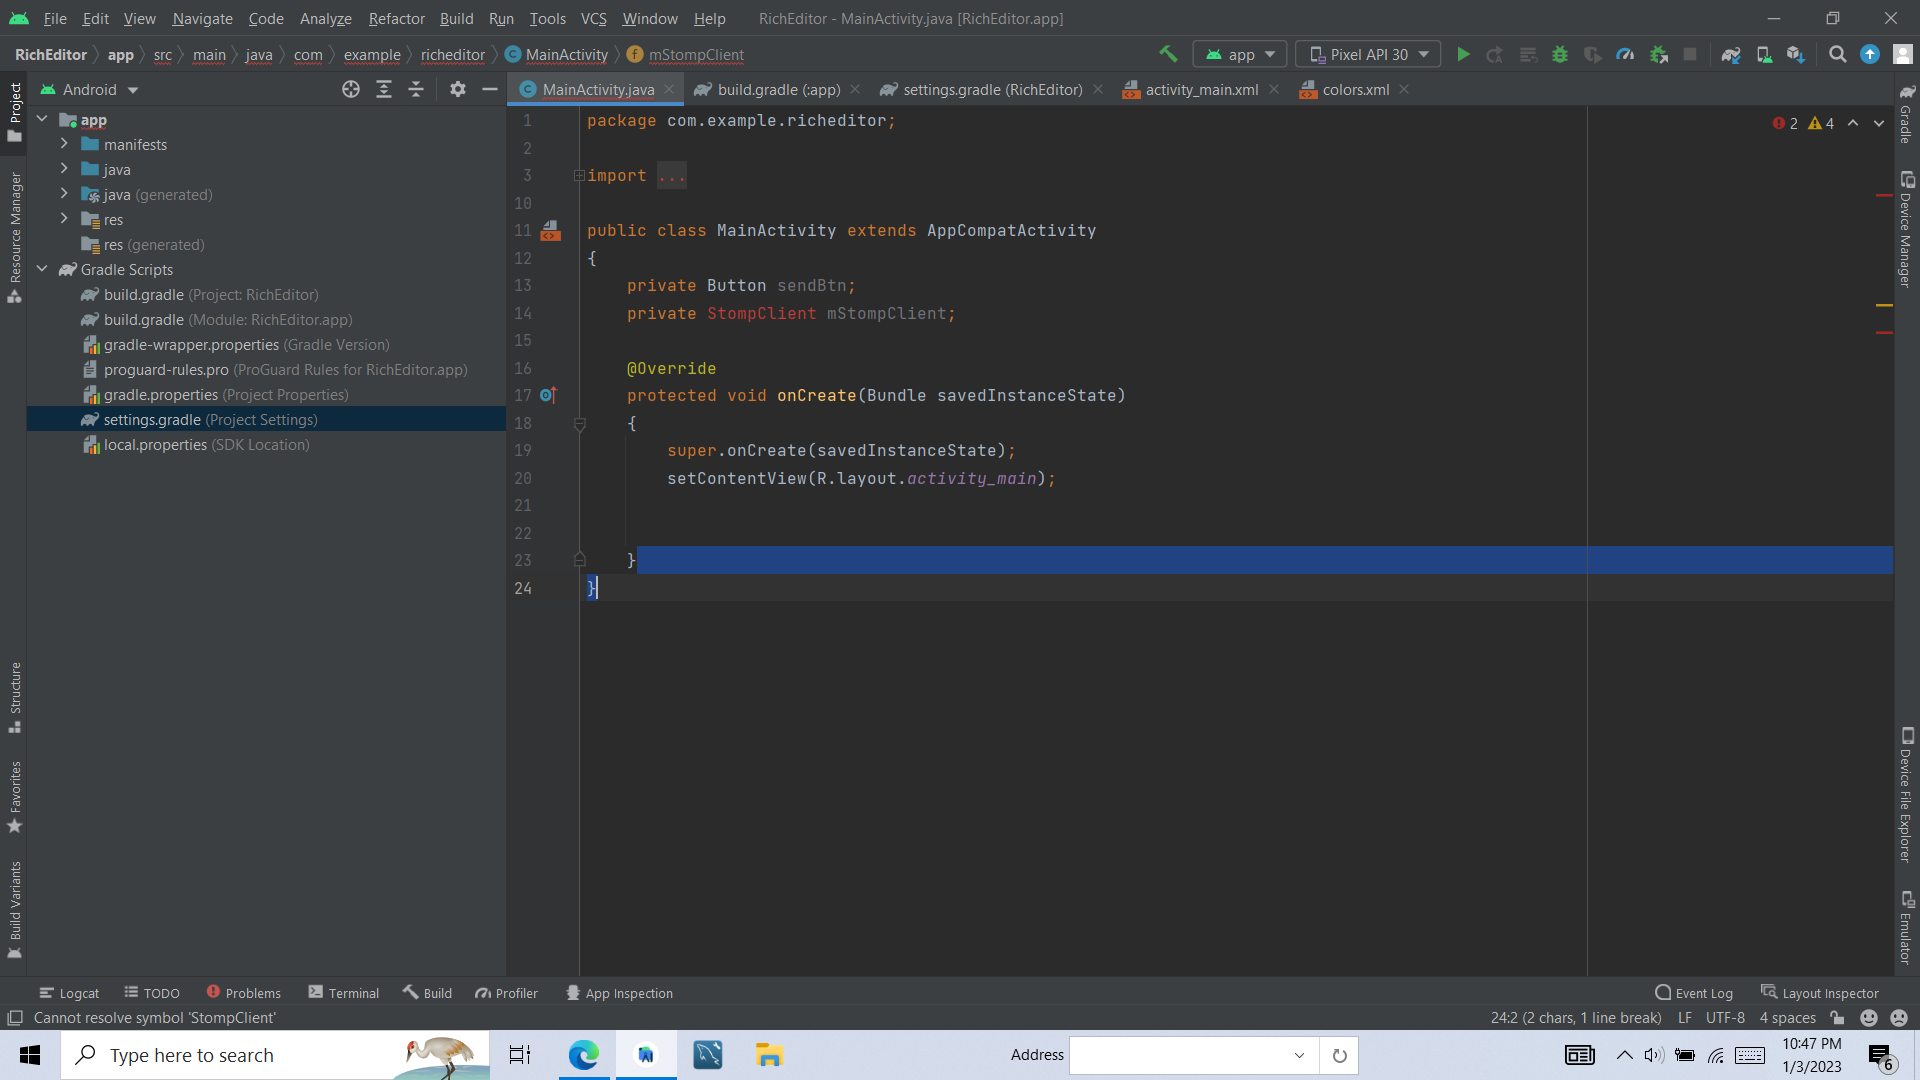The image size is (1920, 1080).
Task: Open Project panel settings gear
Action: (x=457, y=89)
